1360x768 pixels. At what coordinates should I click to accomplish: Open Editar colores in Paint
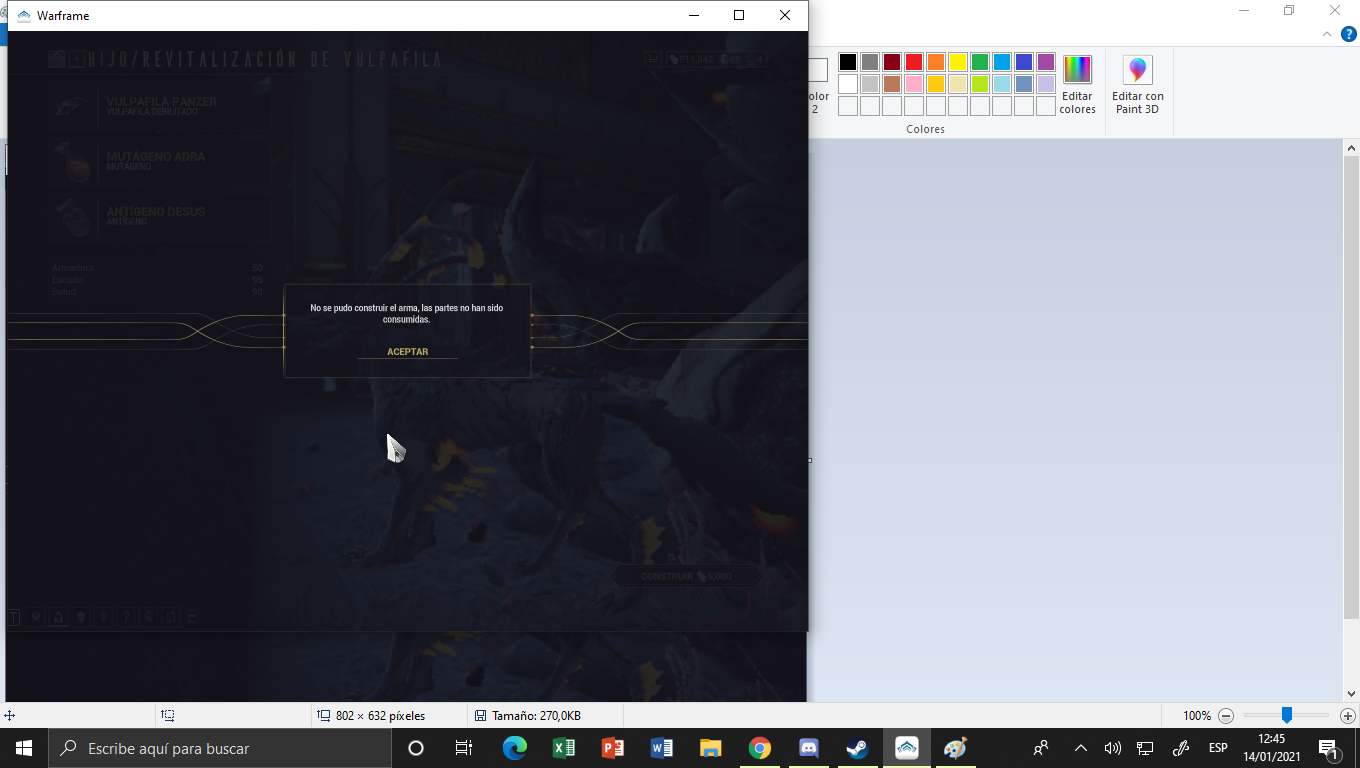coord(1077,86)
